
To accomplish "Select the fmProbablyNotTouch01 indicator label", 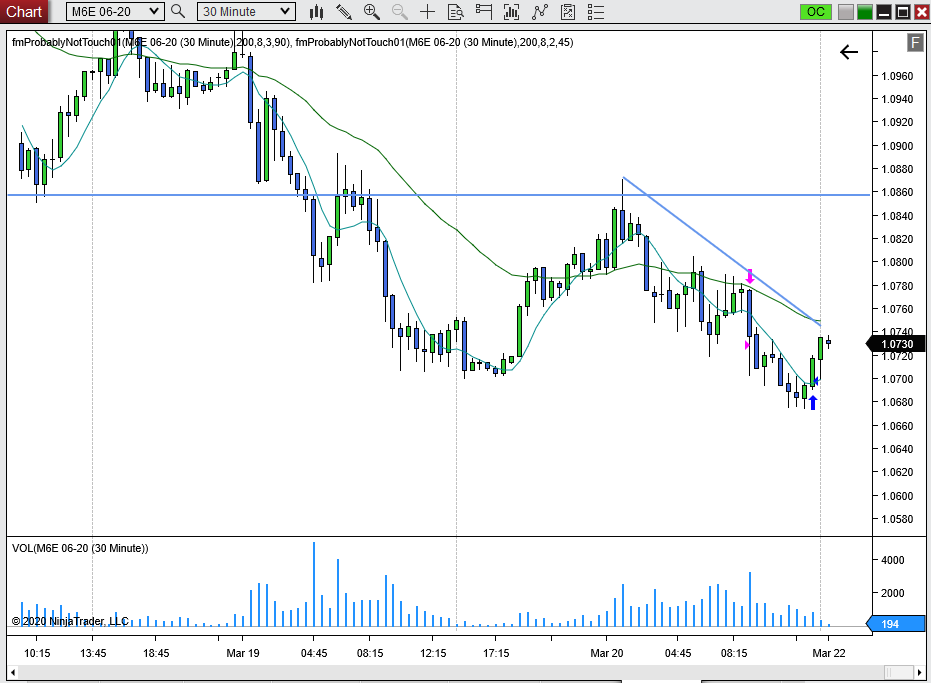I will coord(292,42).
